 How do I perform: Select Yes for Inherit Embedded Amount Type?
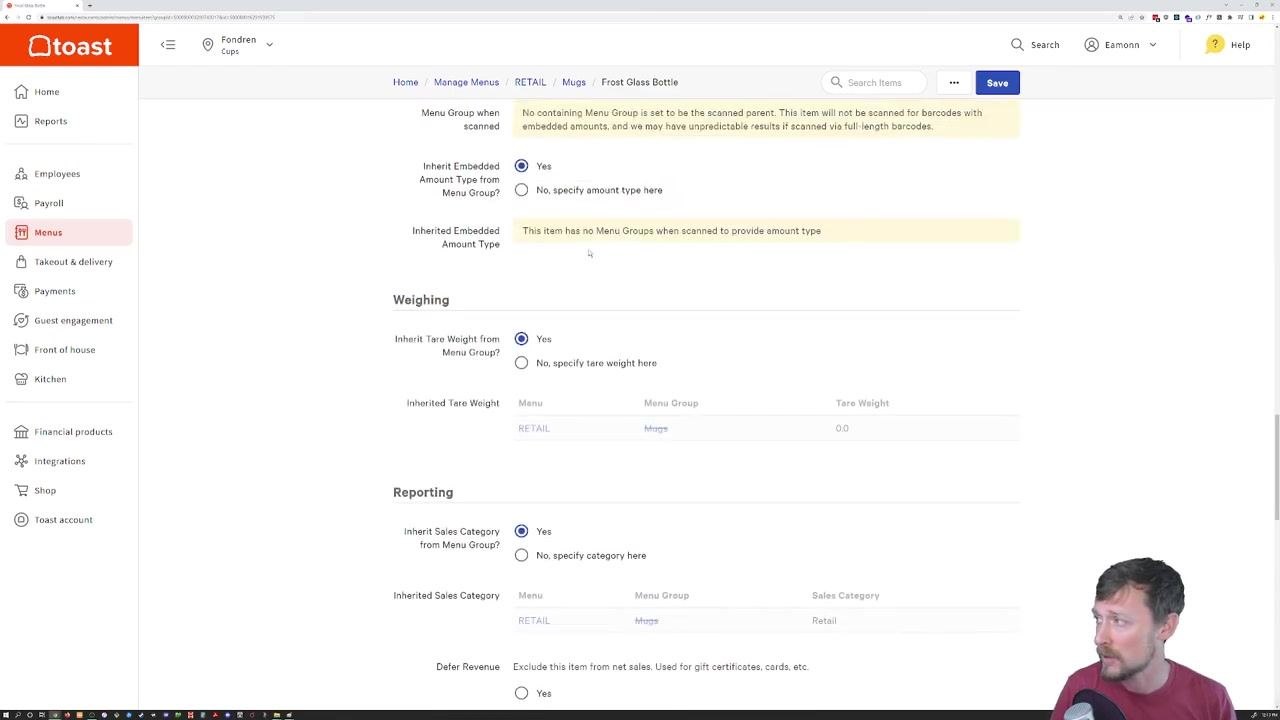521,166
